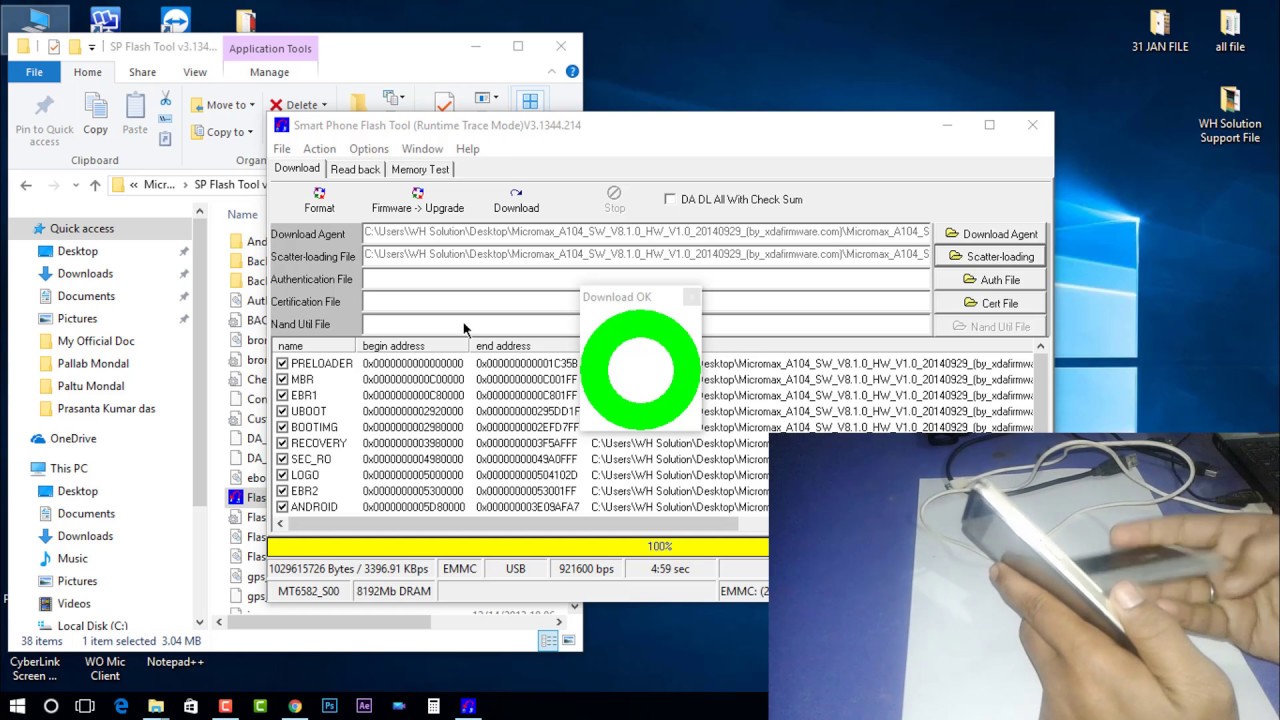Open WH Solution Support File desktop icon
This screenshot has height=720, width=1280.
[x=1230, y=114]
